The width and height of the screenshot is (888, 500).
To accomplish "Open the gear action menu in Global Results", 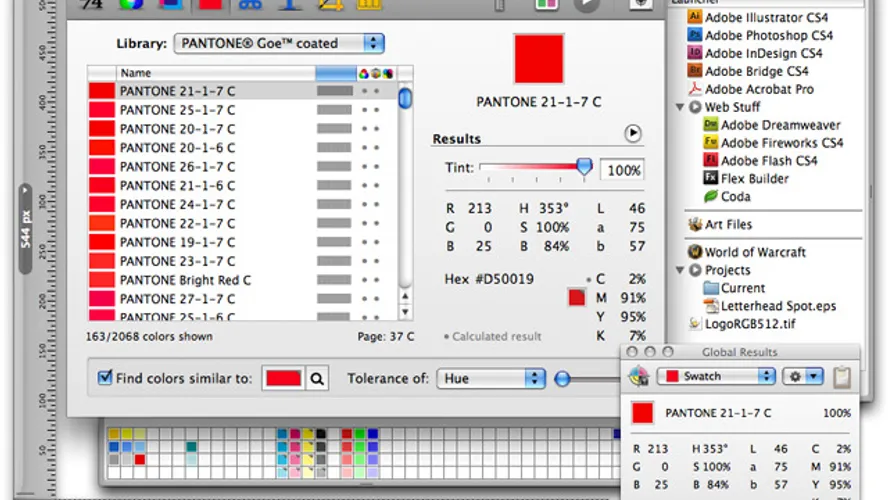I will [802, 377].
